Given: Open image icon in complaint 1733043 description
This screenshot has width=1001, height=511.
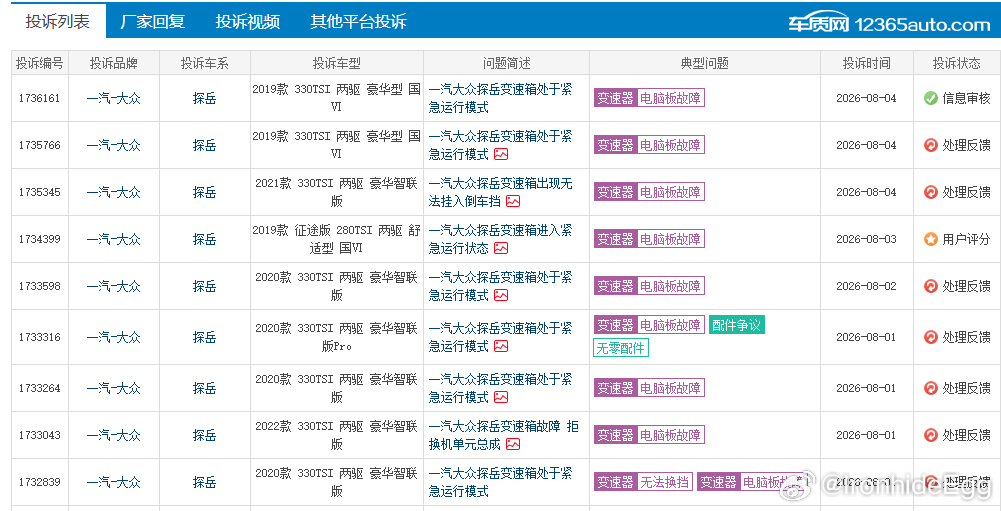Looking at the screenshot, I should point(513,445).
